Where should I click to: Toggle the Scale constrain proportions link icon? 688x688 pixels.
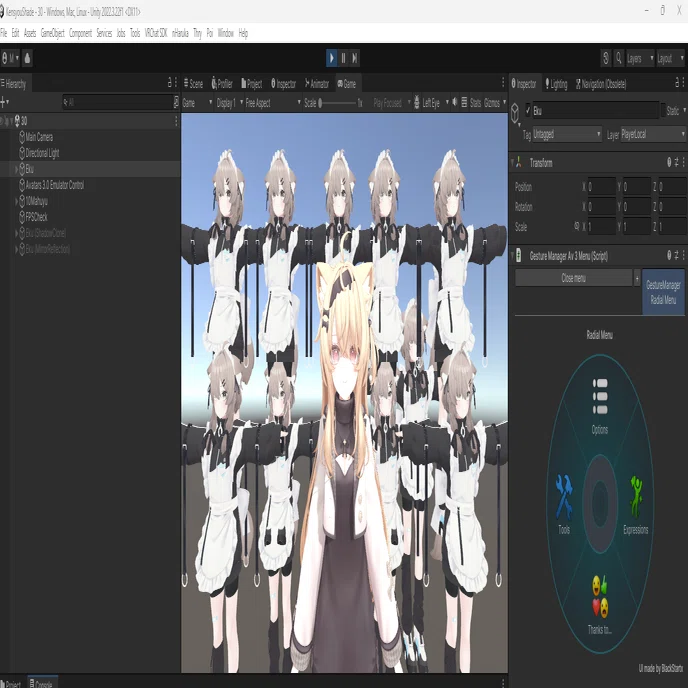click(577, 226)
